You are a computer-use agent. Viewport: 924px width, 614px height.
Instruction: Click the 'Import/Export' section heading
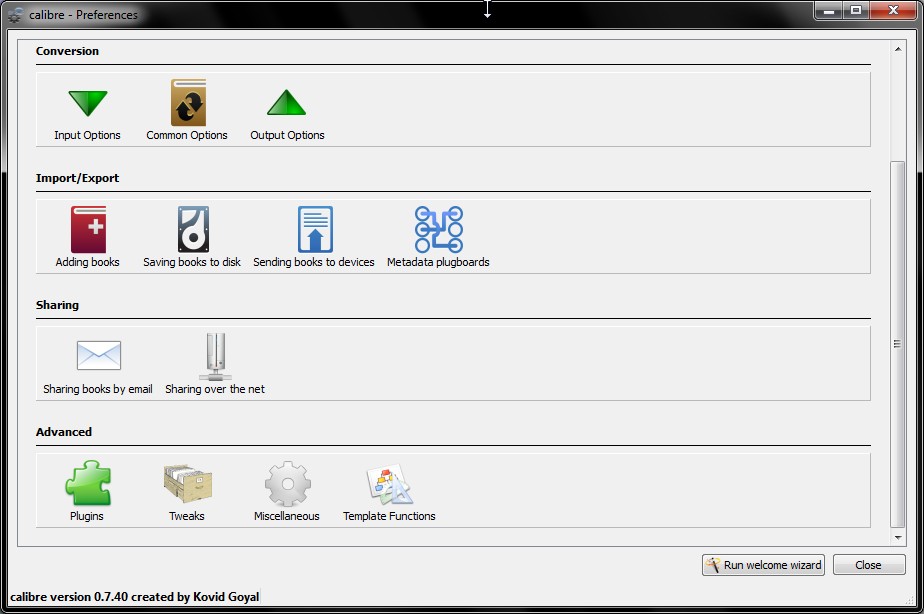tap(77, 178)
